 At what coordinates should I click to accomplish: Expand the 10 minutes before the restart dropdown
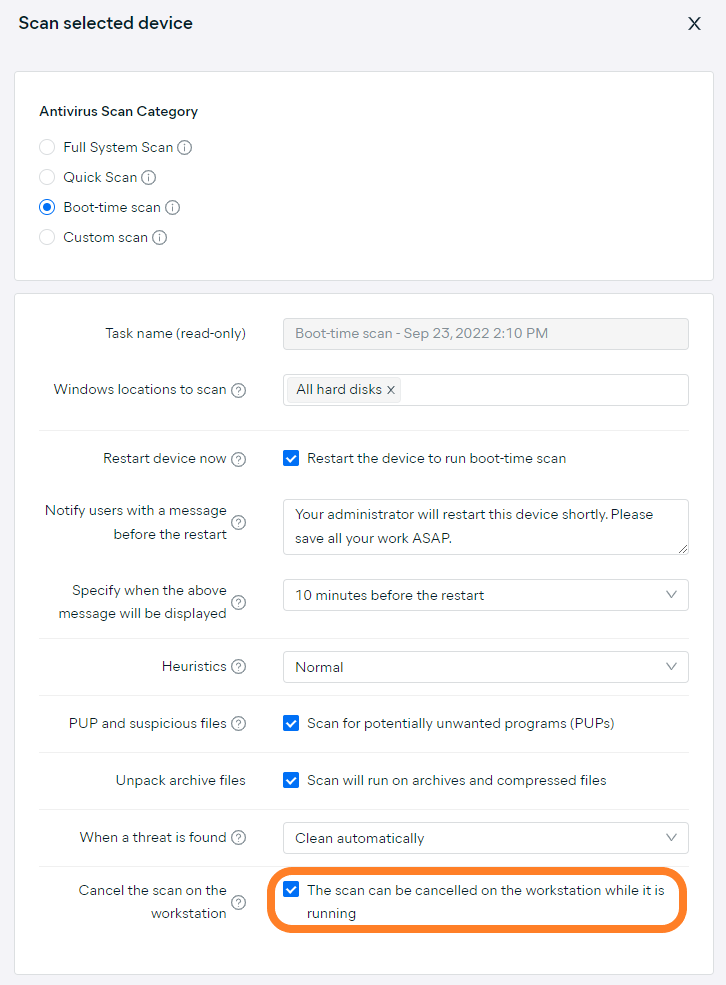[x=485, y=595]
